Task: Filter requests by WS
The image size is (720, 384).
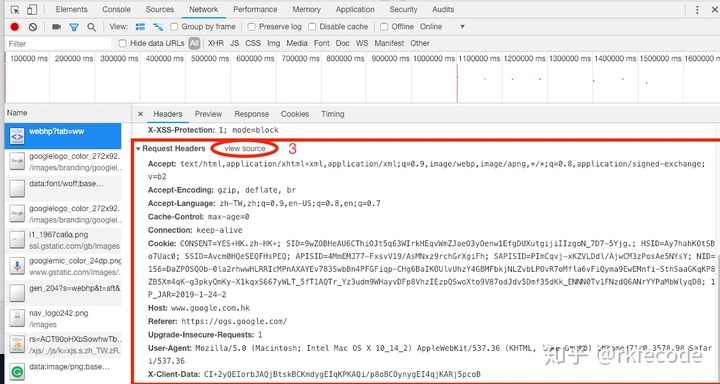Action: [362, 44]
